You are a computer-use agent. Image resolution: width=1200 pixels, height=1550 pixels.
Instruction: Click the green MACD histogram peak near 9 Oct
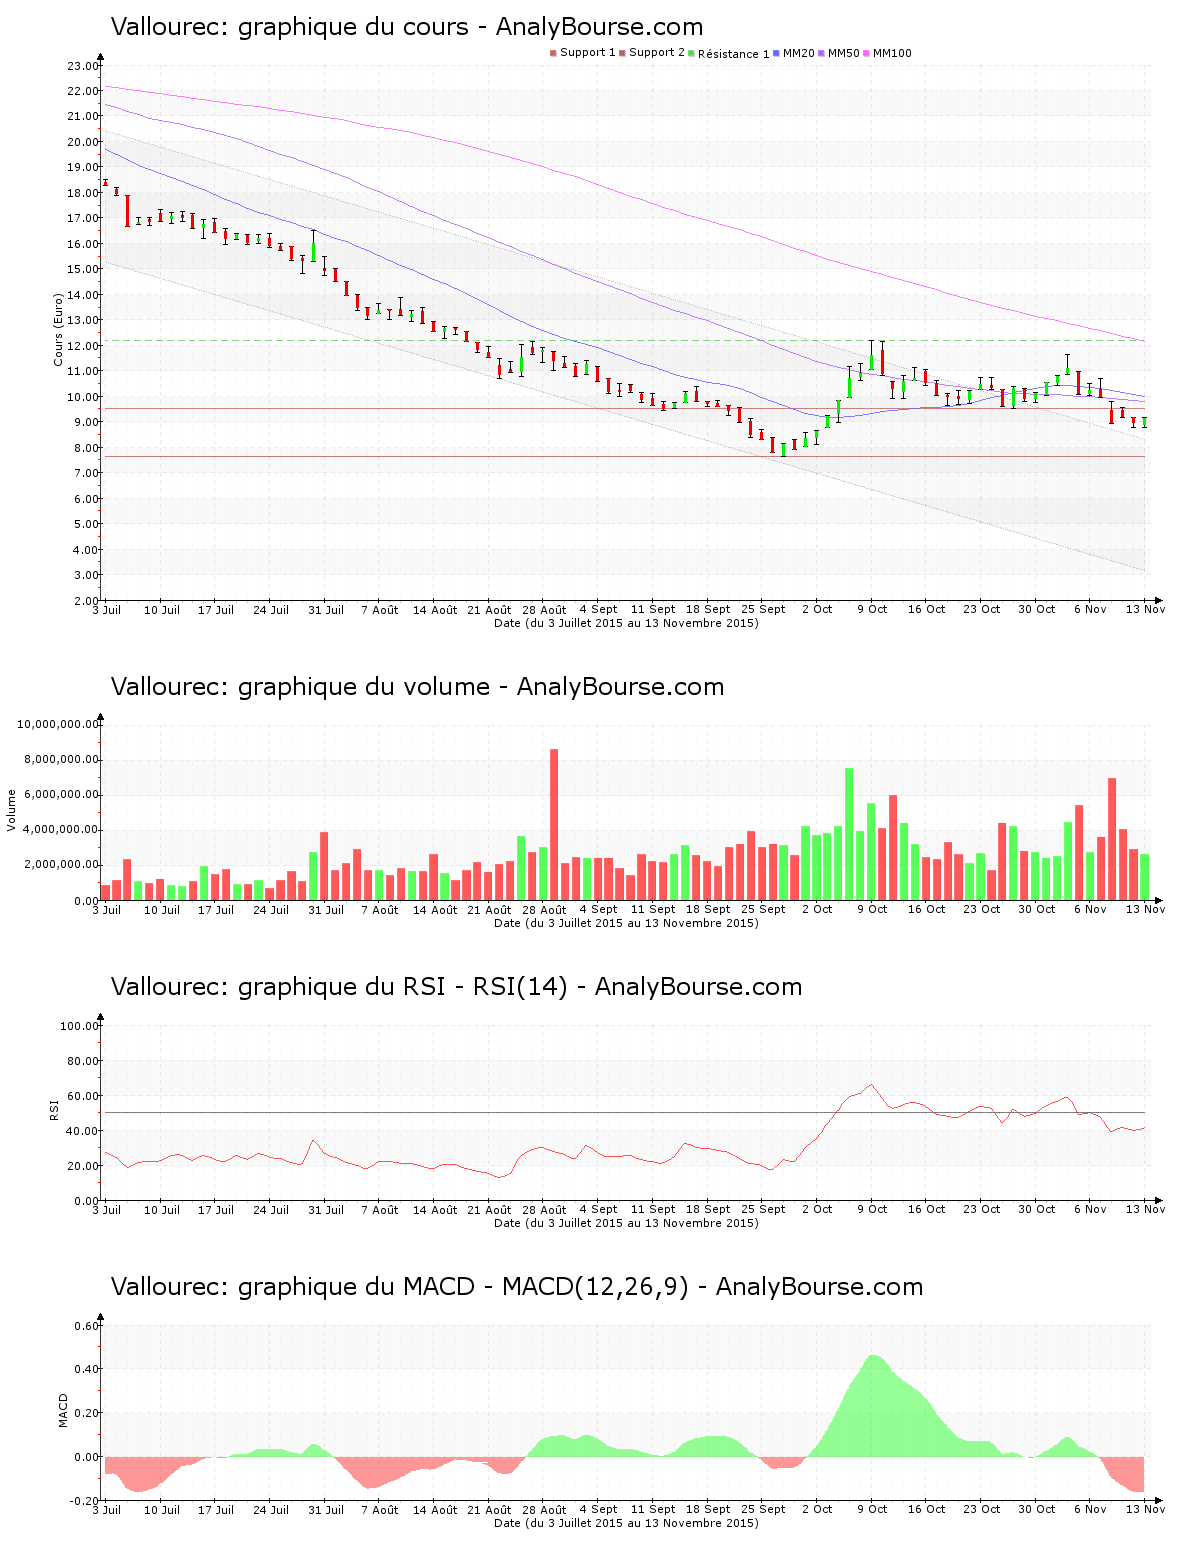coord(873,1405)
